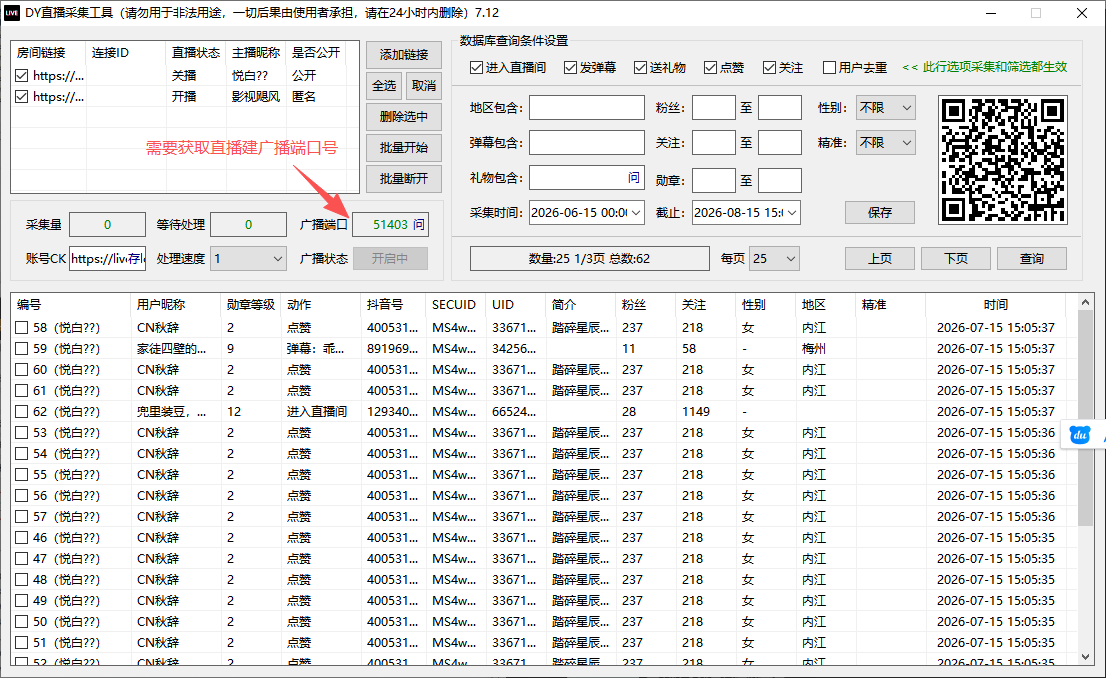Click the 采集量 value box
This screenshot has height=678, width=1106.
click(107, 224)
